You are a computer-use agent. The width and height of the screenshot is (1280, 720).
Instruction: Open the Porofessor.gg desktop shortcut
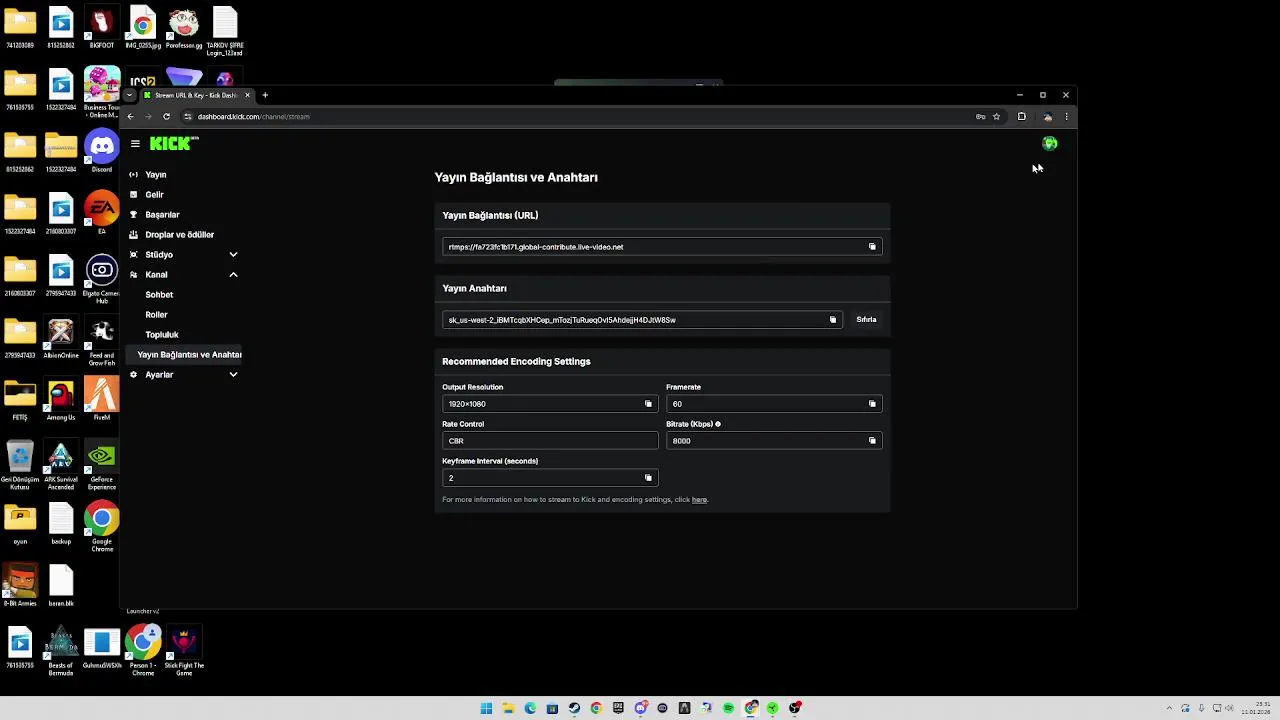coord(184,28)
